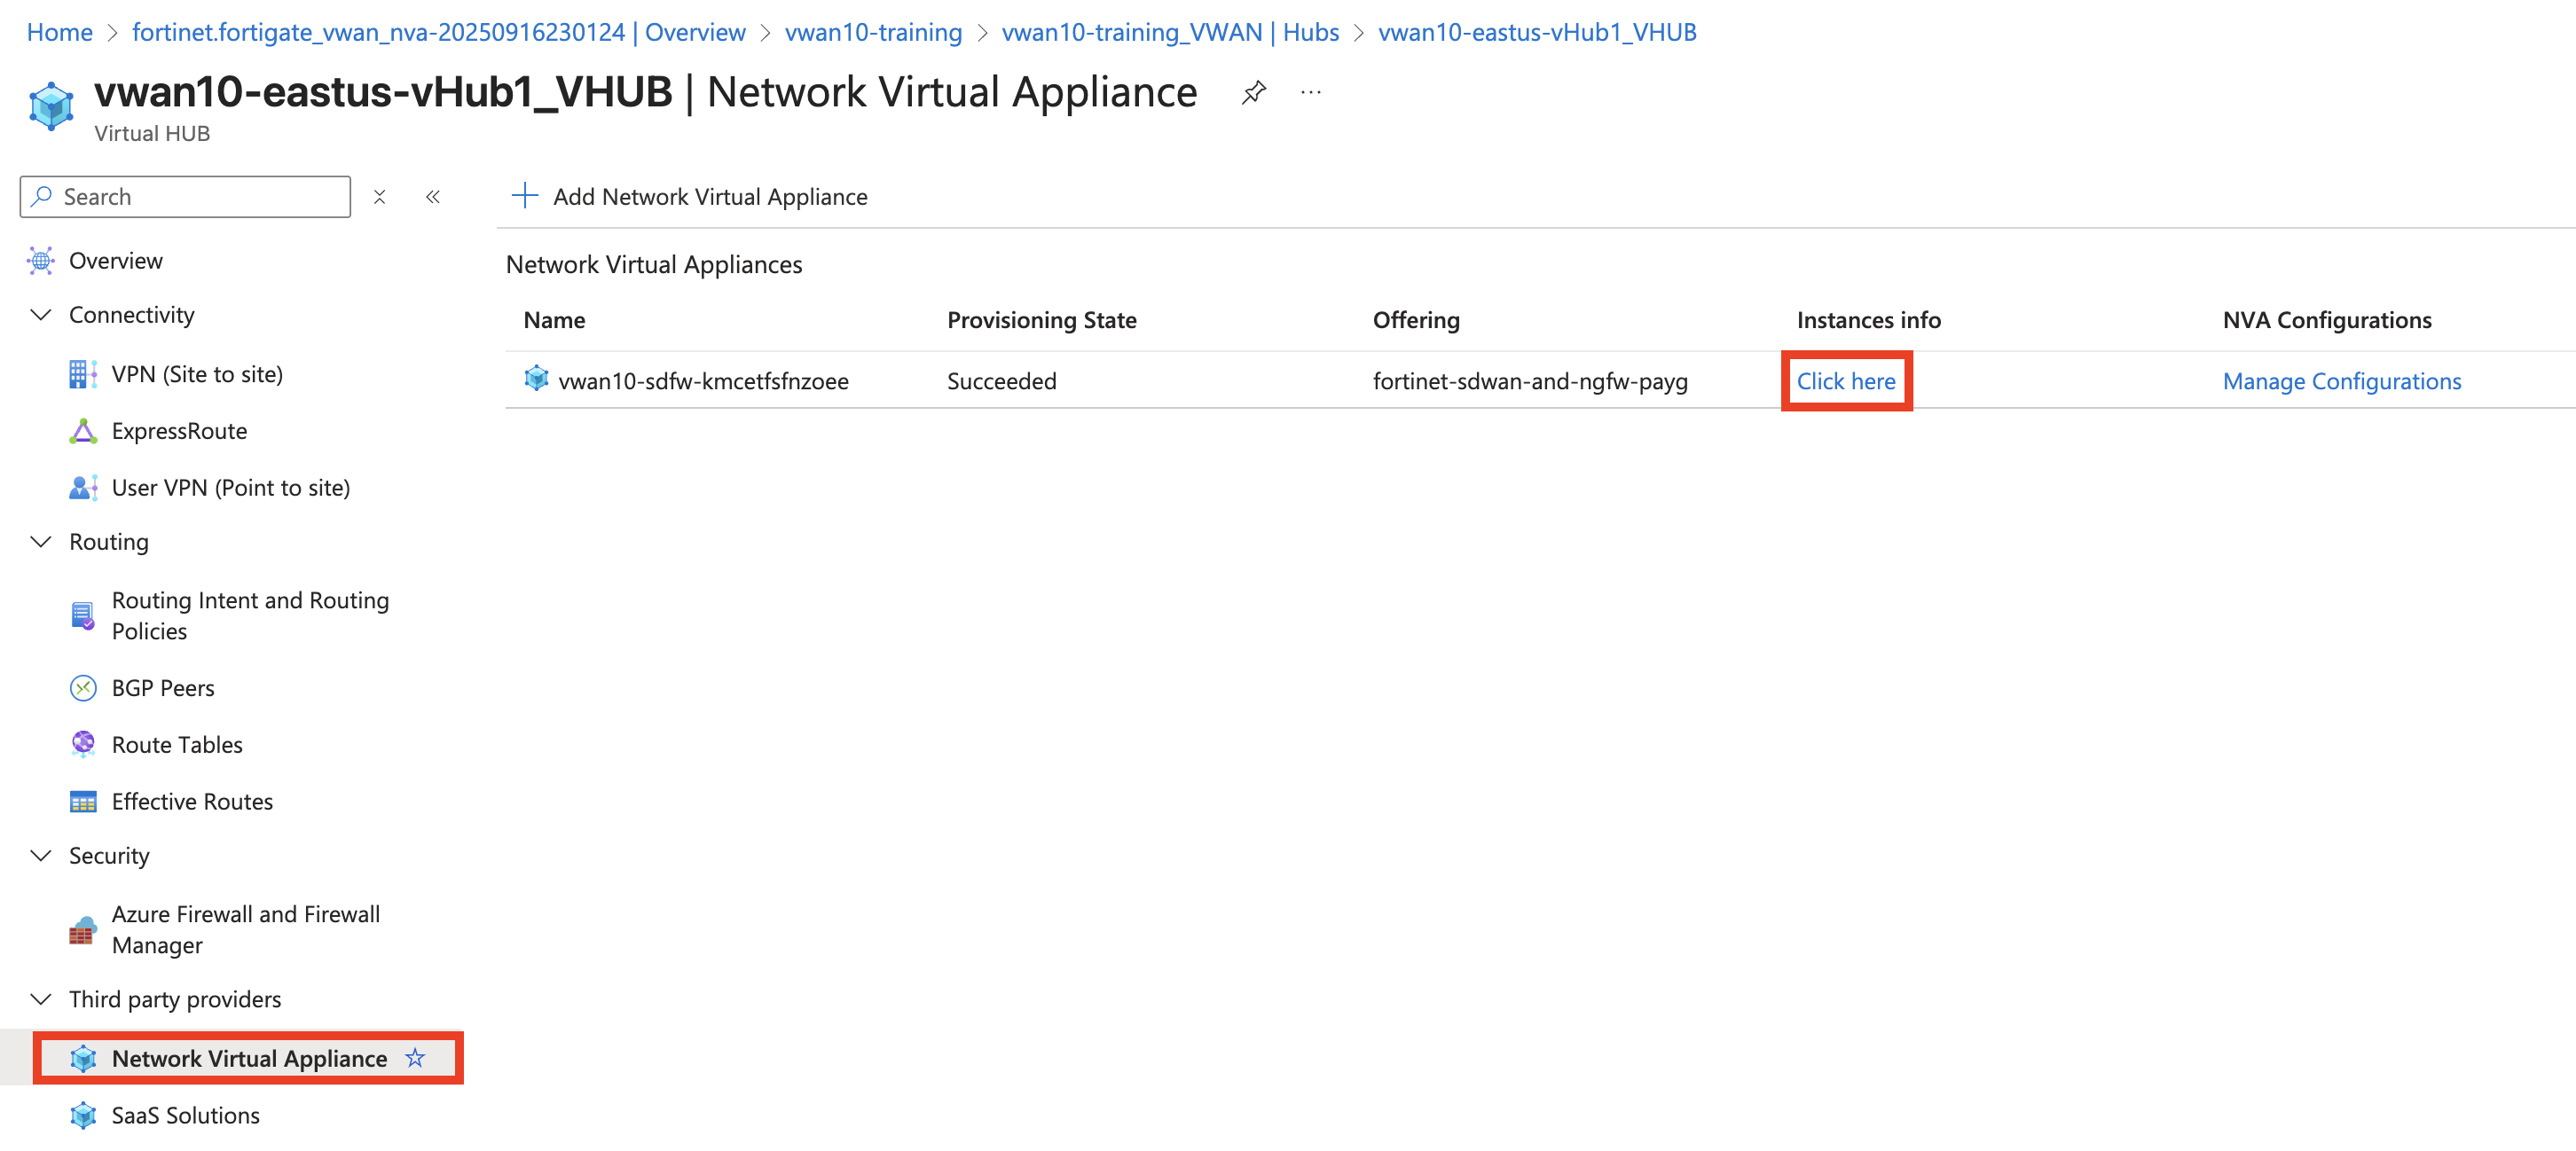This screenshot has width=2576, height=1151.
Task: Open the Overview menu item
Action: [115, 261]
